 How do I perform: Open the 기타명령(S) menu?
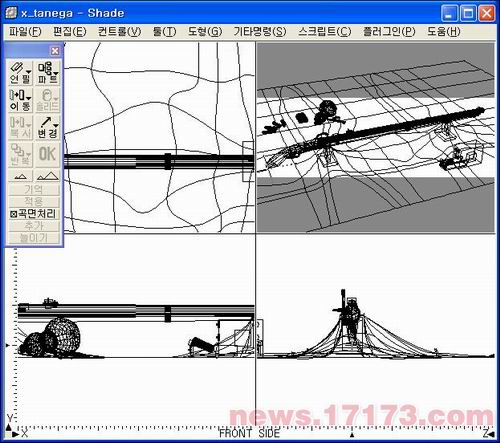[260, 32]
